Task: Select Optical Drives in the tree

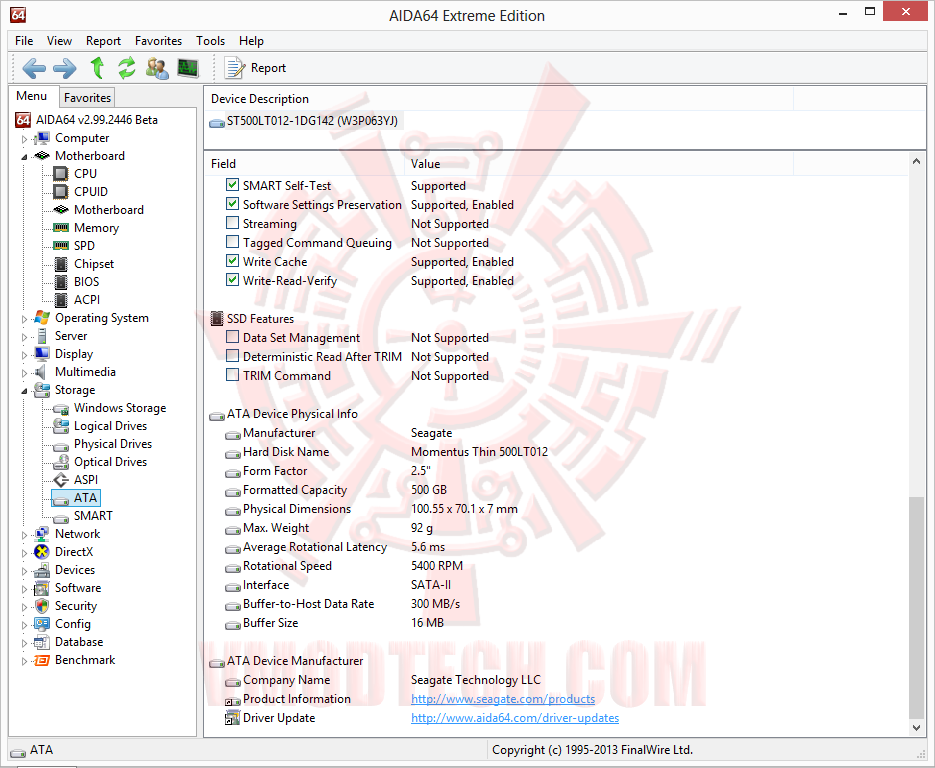Action: (x=110, y=462)
